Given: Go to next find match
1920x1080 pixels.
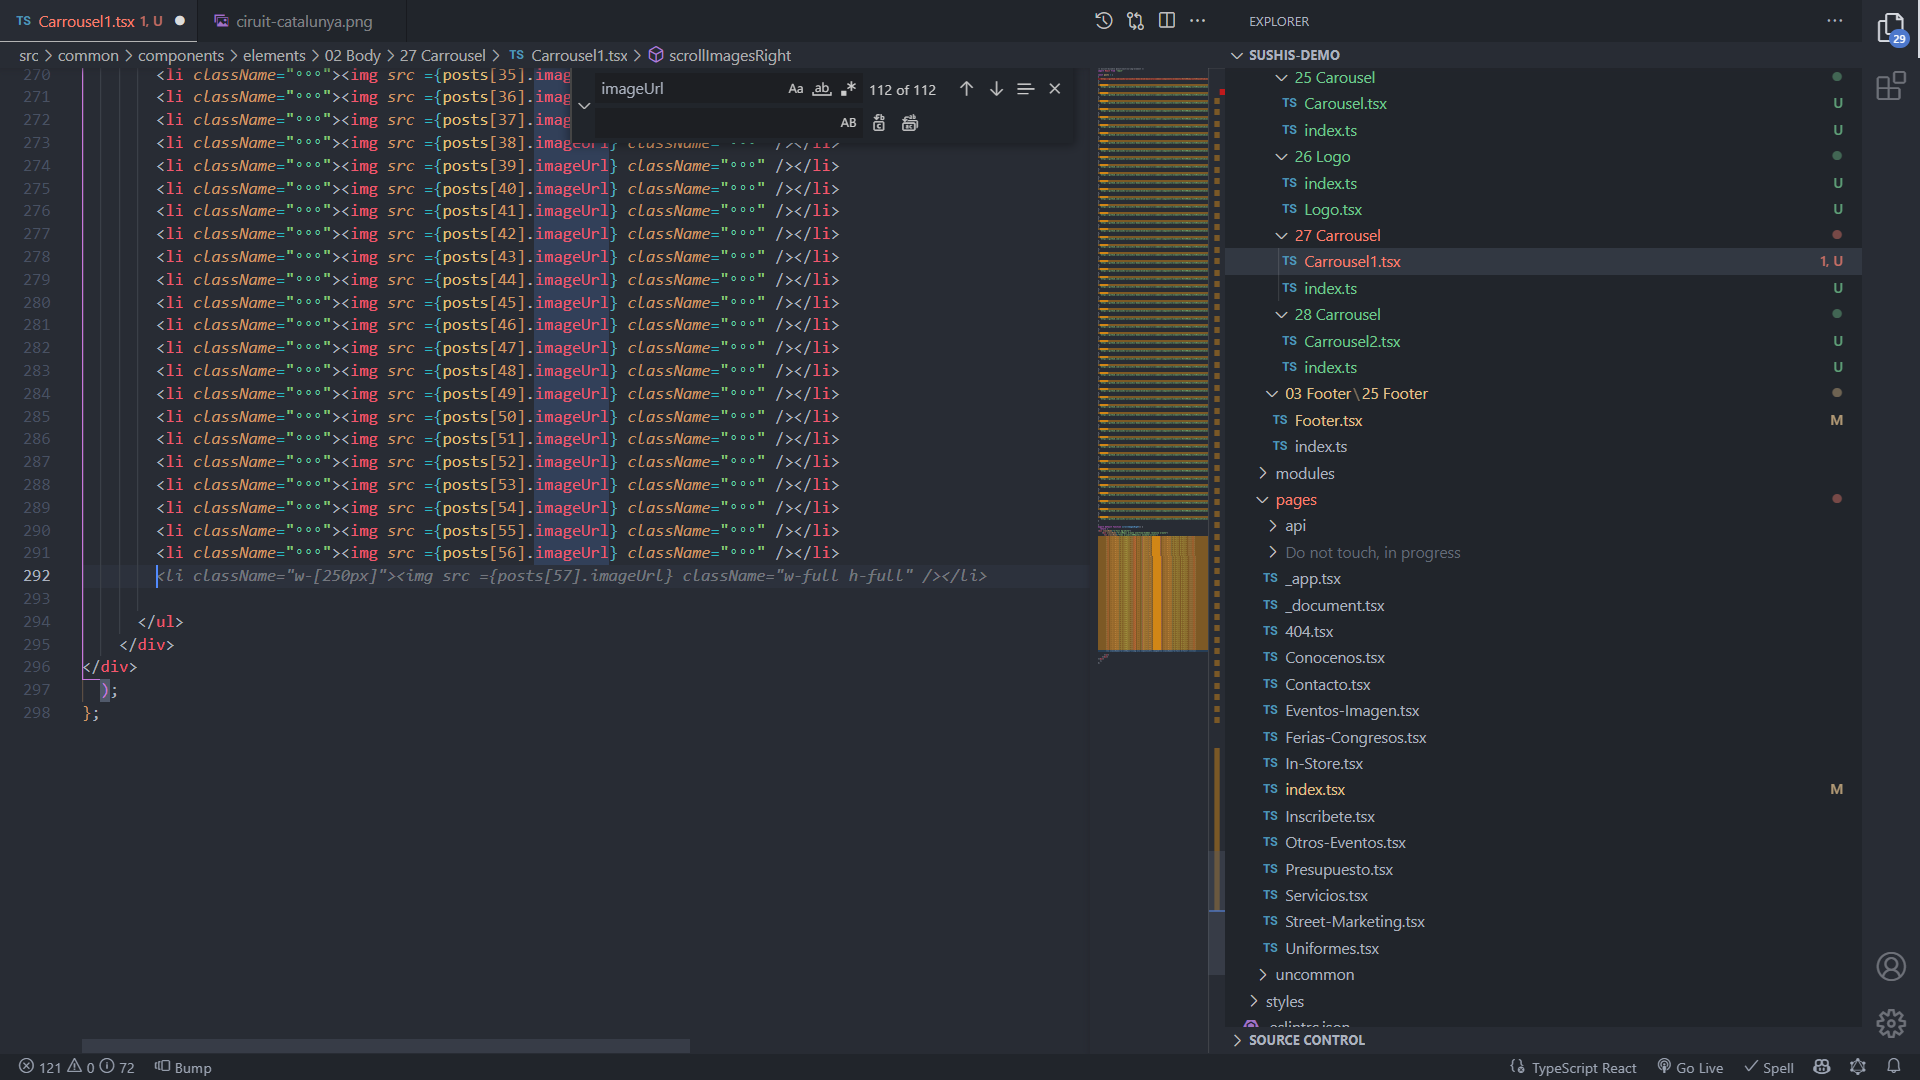Looking at the screenshot, I should [996, 89].
